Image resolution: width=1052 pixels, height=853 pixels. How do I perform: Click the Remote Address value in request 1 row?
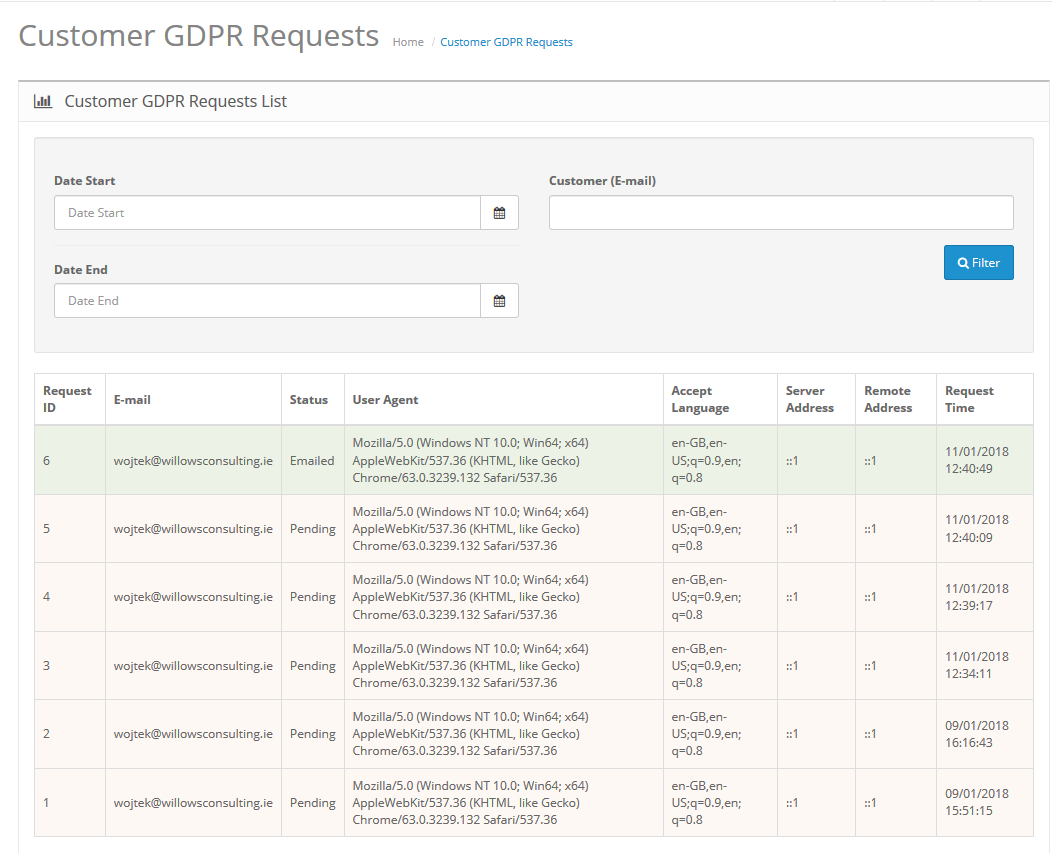point(870,803)
